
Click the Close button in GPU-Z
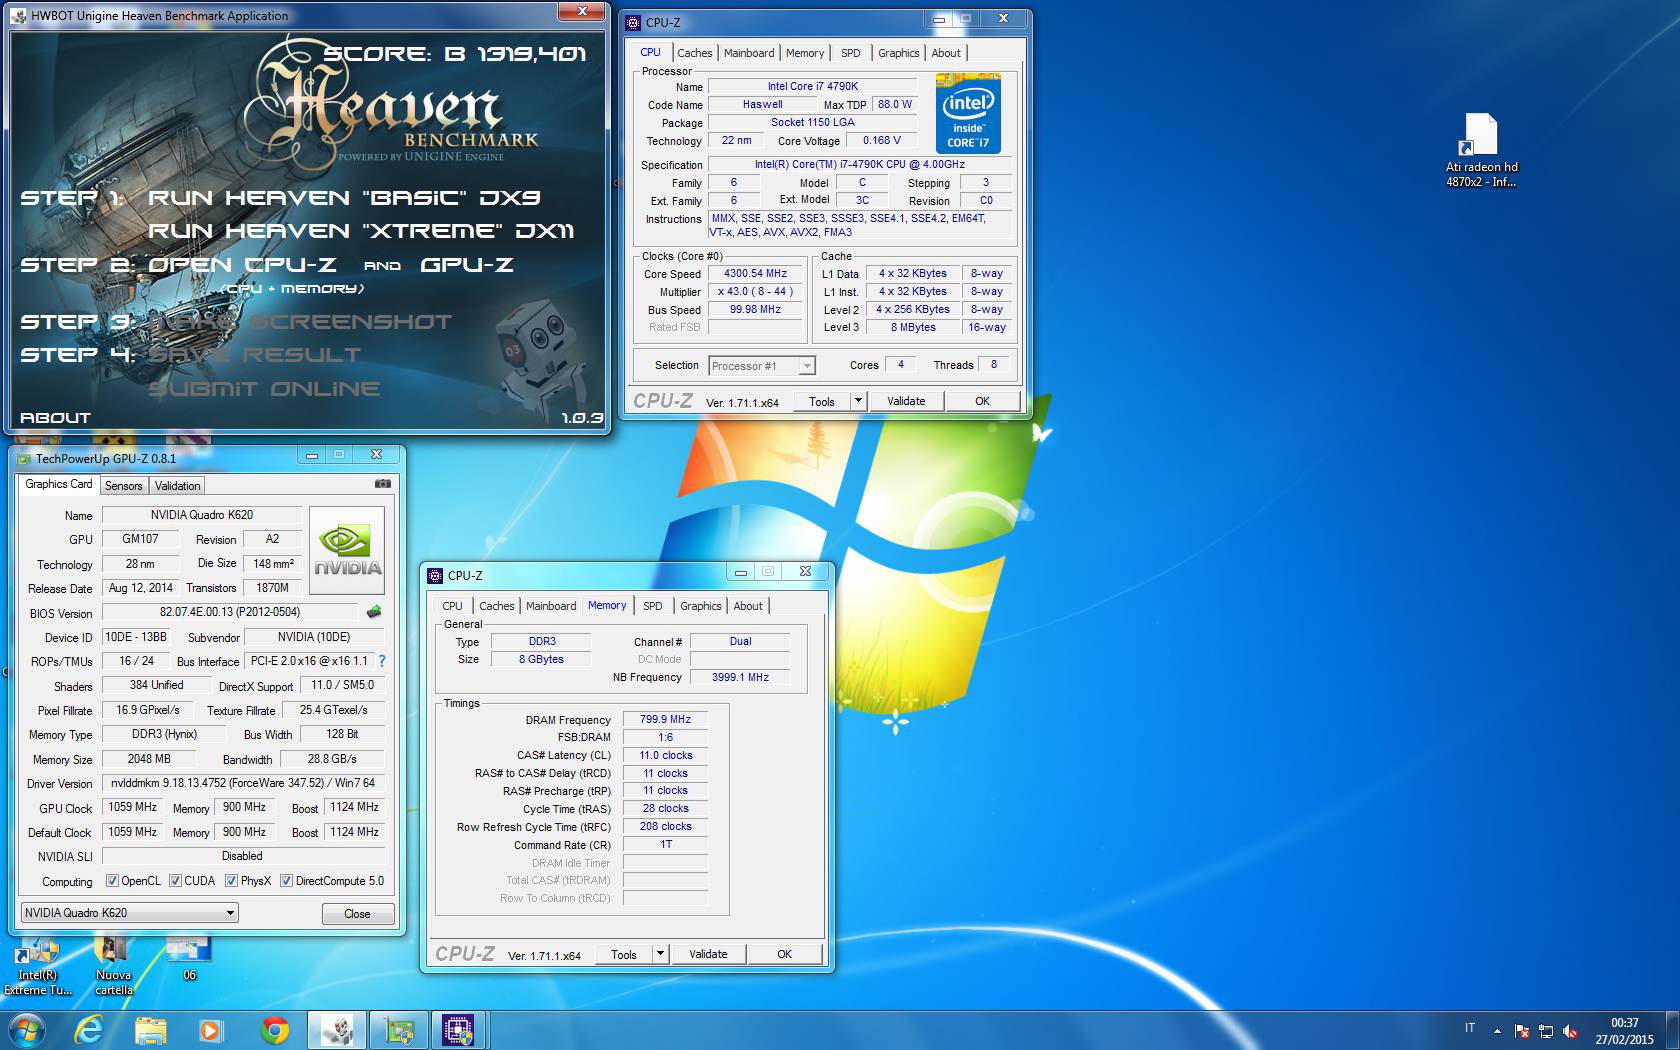click(357, 914)
